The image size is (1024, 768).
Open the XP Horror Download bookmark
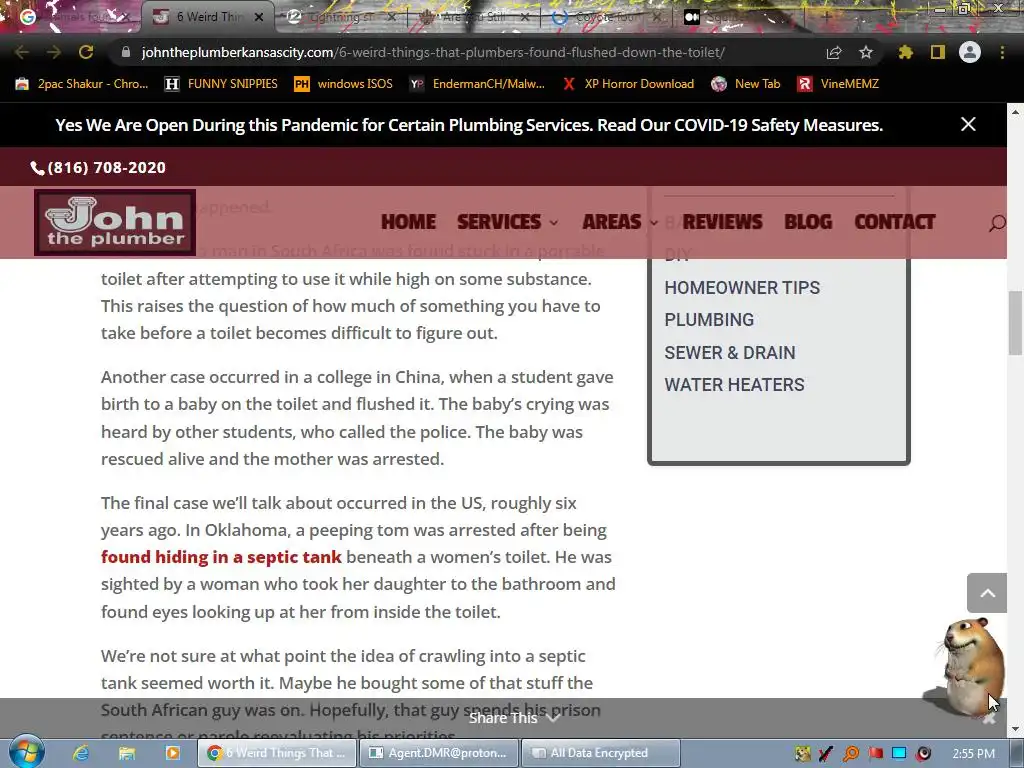628,84
